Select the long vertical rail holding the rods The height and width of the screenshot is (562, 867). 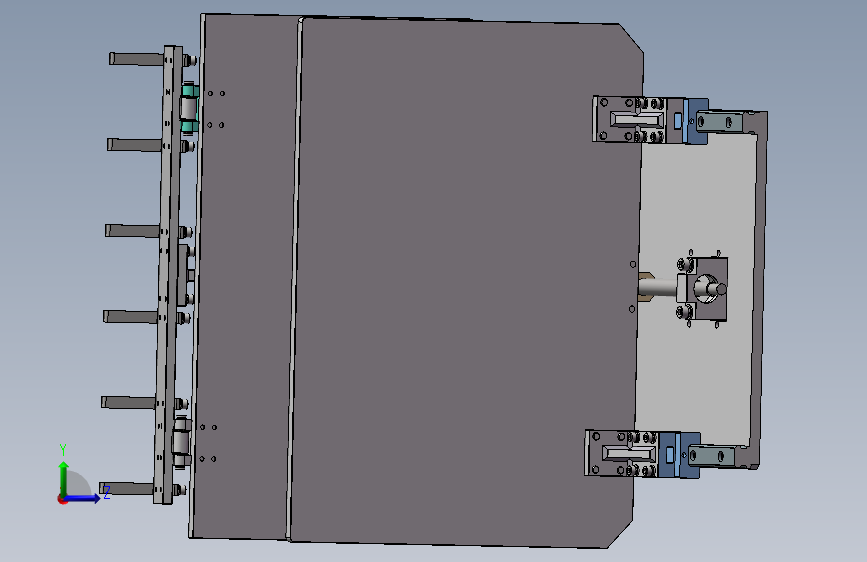coord(168,275)
